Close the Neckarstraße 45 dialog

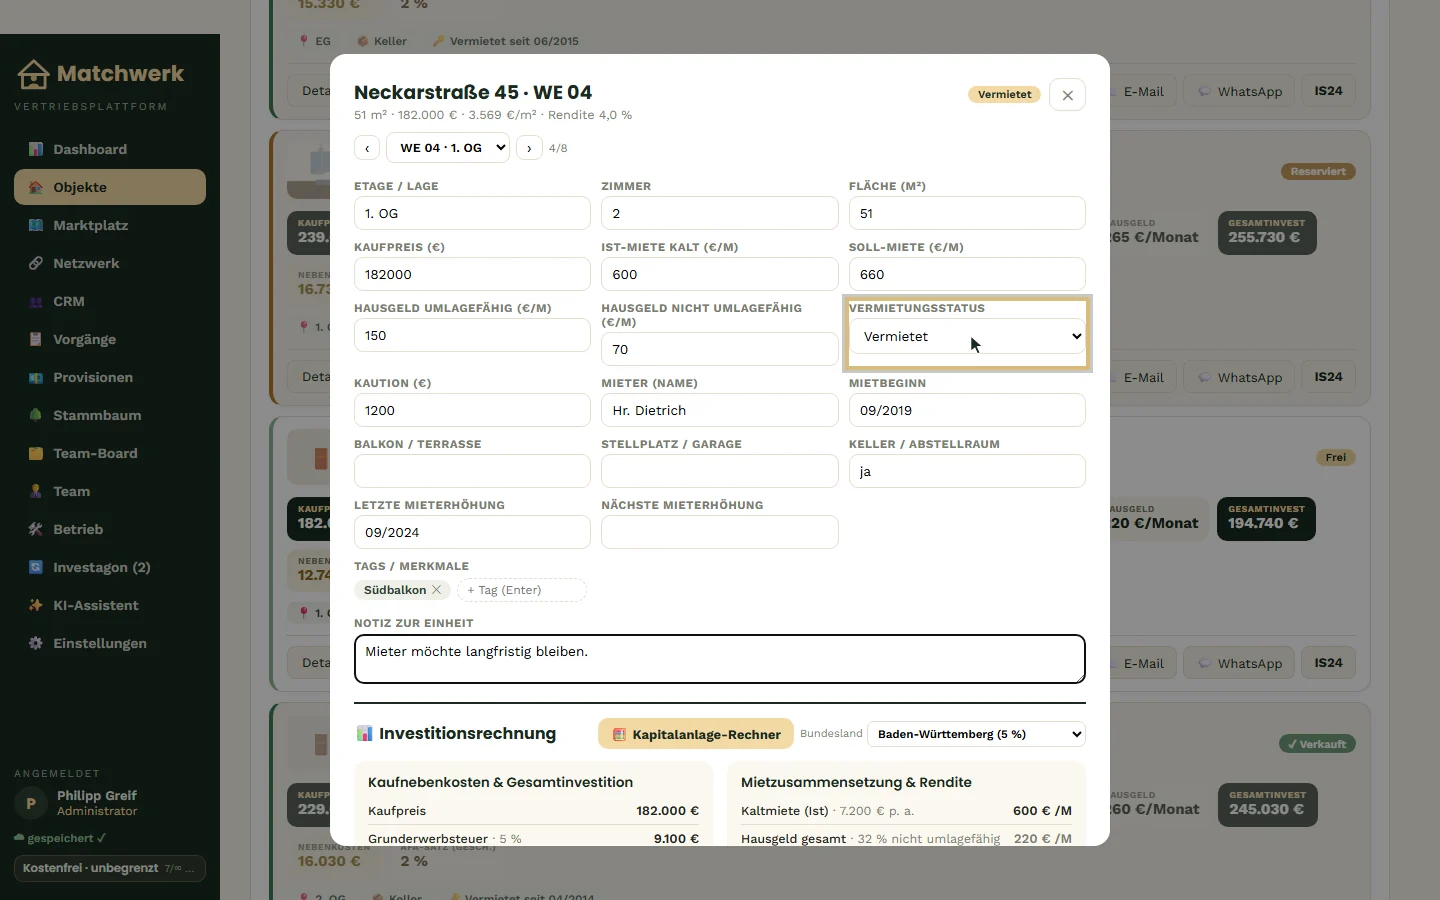coord(1067,95)
